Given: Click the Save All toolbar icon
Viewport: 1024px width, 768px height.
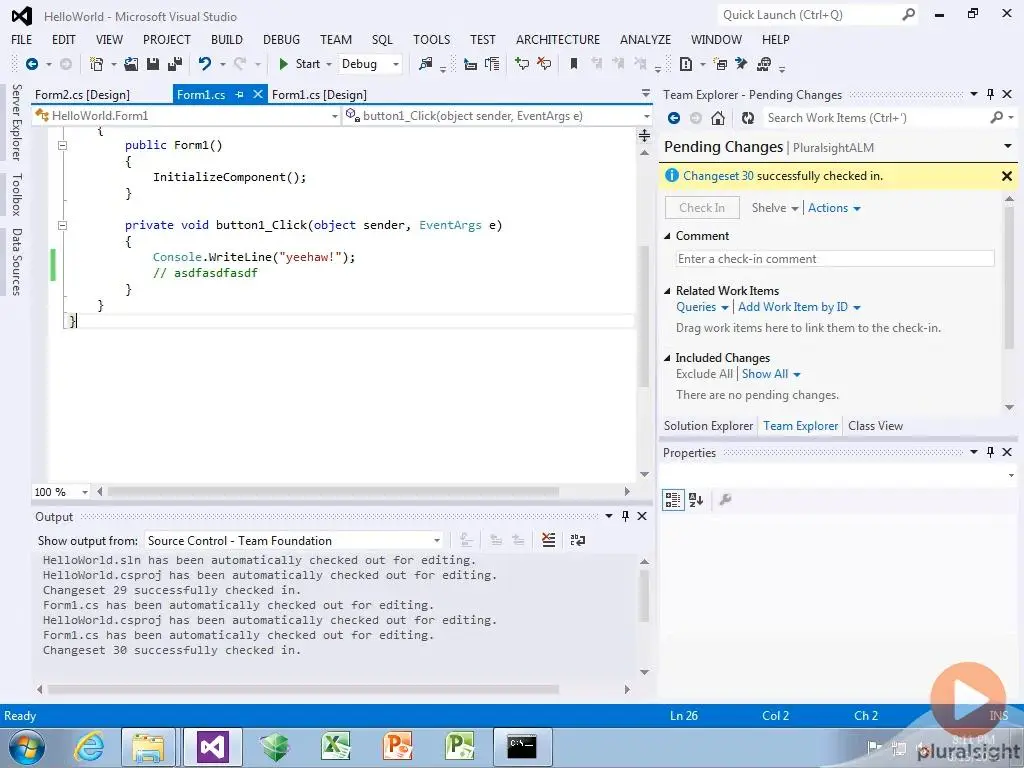Looking at the screenshot, I should [175, 64].
